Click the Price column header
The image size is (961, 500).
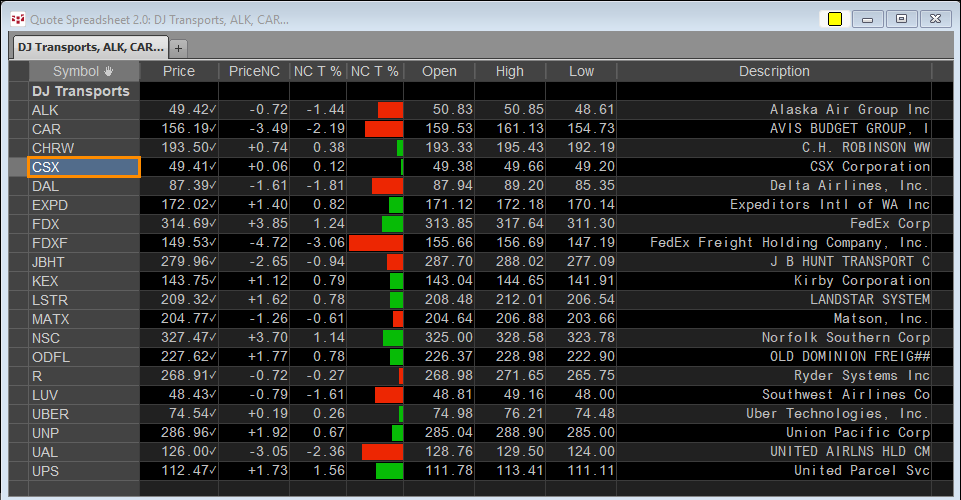point(179,71)
